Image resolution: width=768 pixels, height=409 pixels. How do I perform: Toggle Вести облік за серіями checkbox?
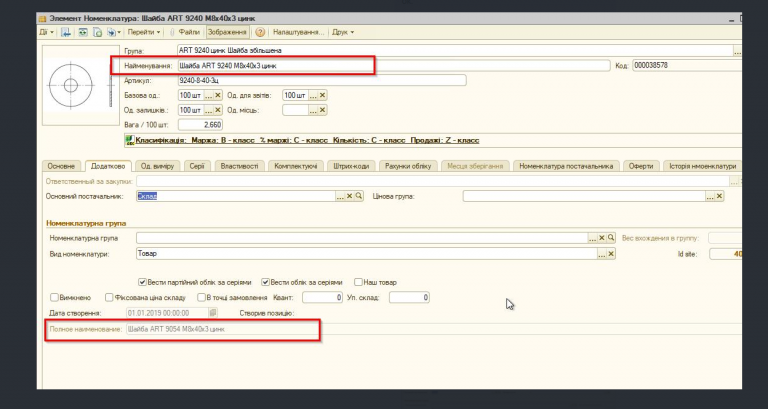coord(265,282)
